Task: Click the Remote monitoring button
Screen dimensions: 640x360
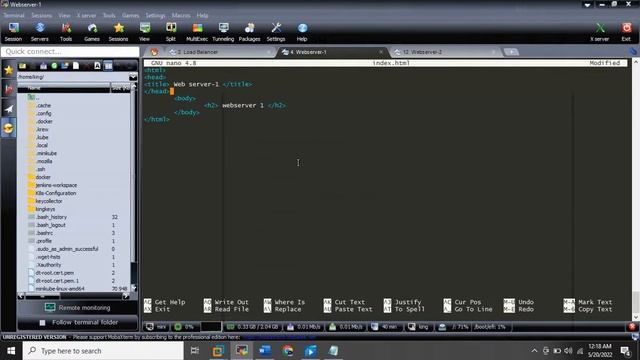Action: tap(78, 307)
